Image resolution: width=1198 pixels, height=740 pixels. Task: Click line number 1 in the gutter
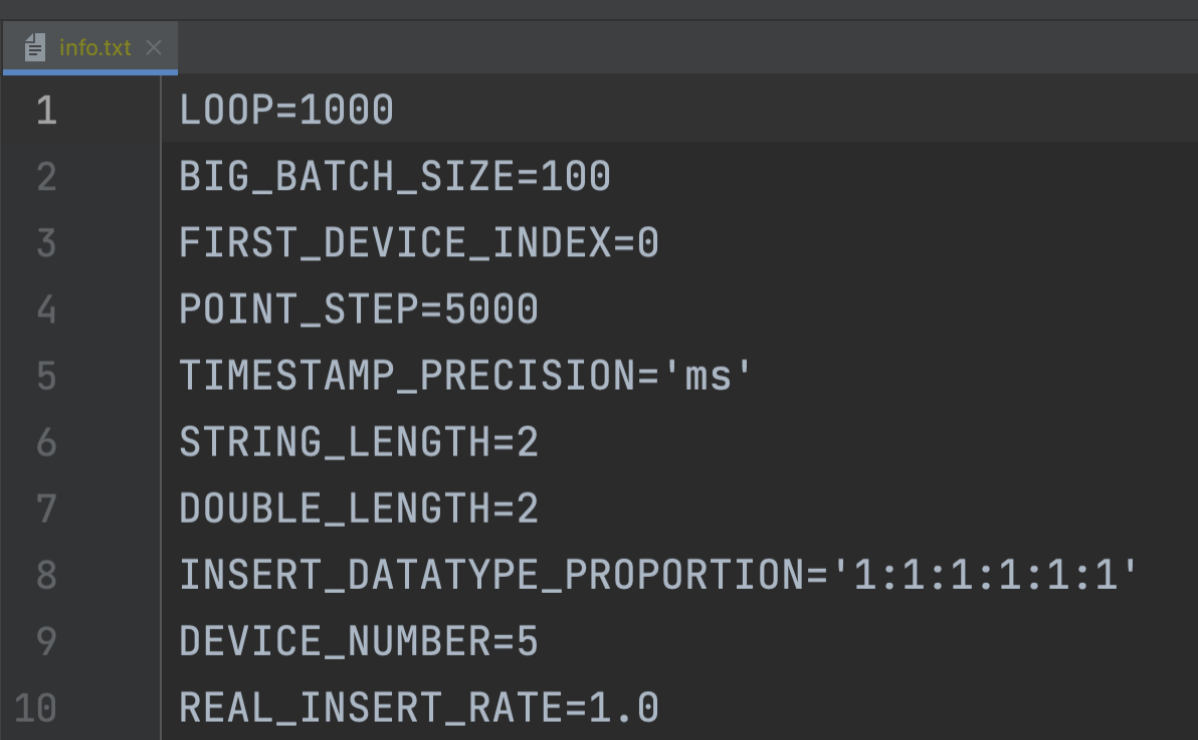click(46, 110)
